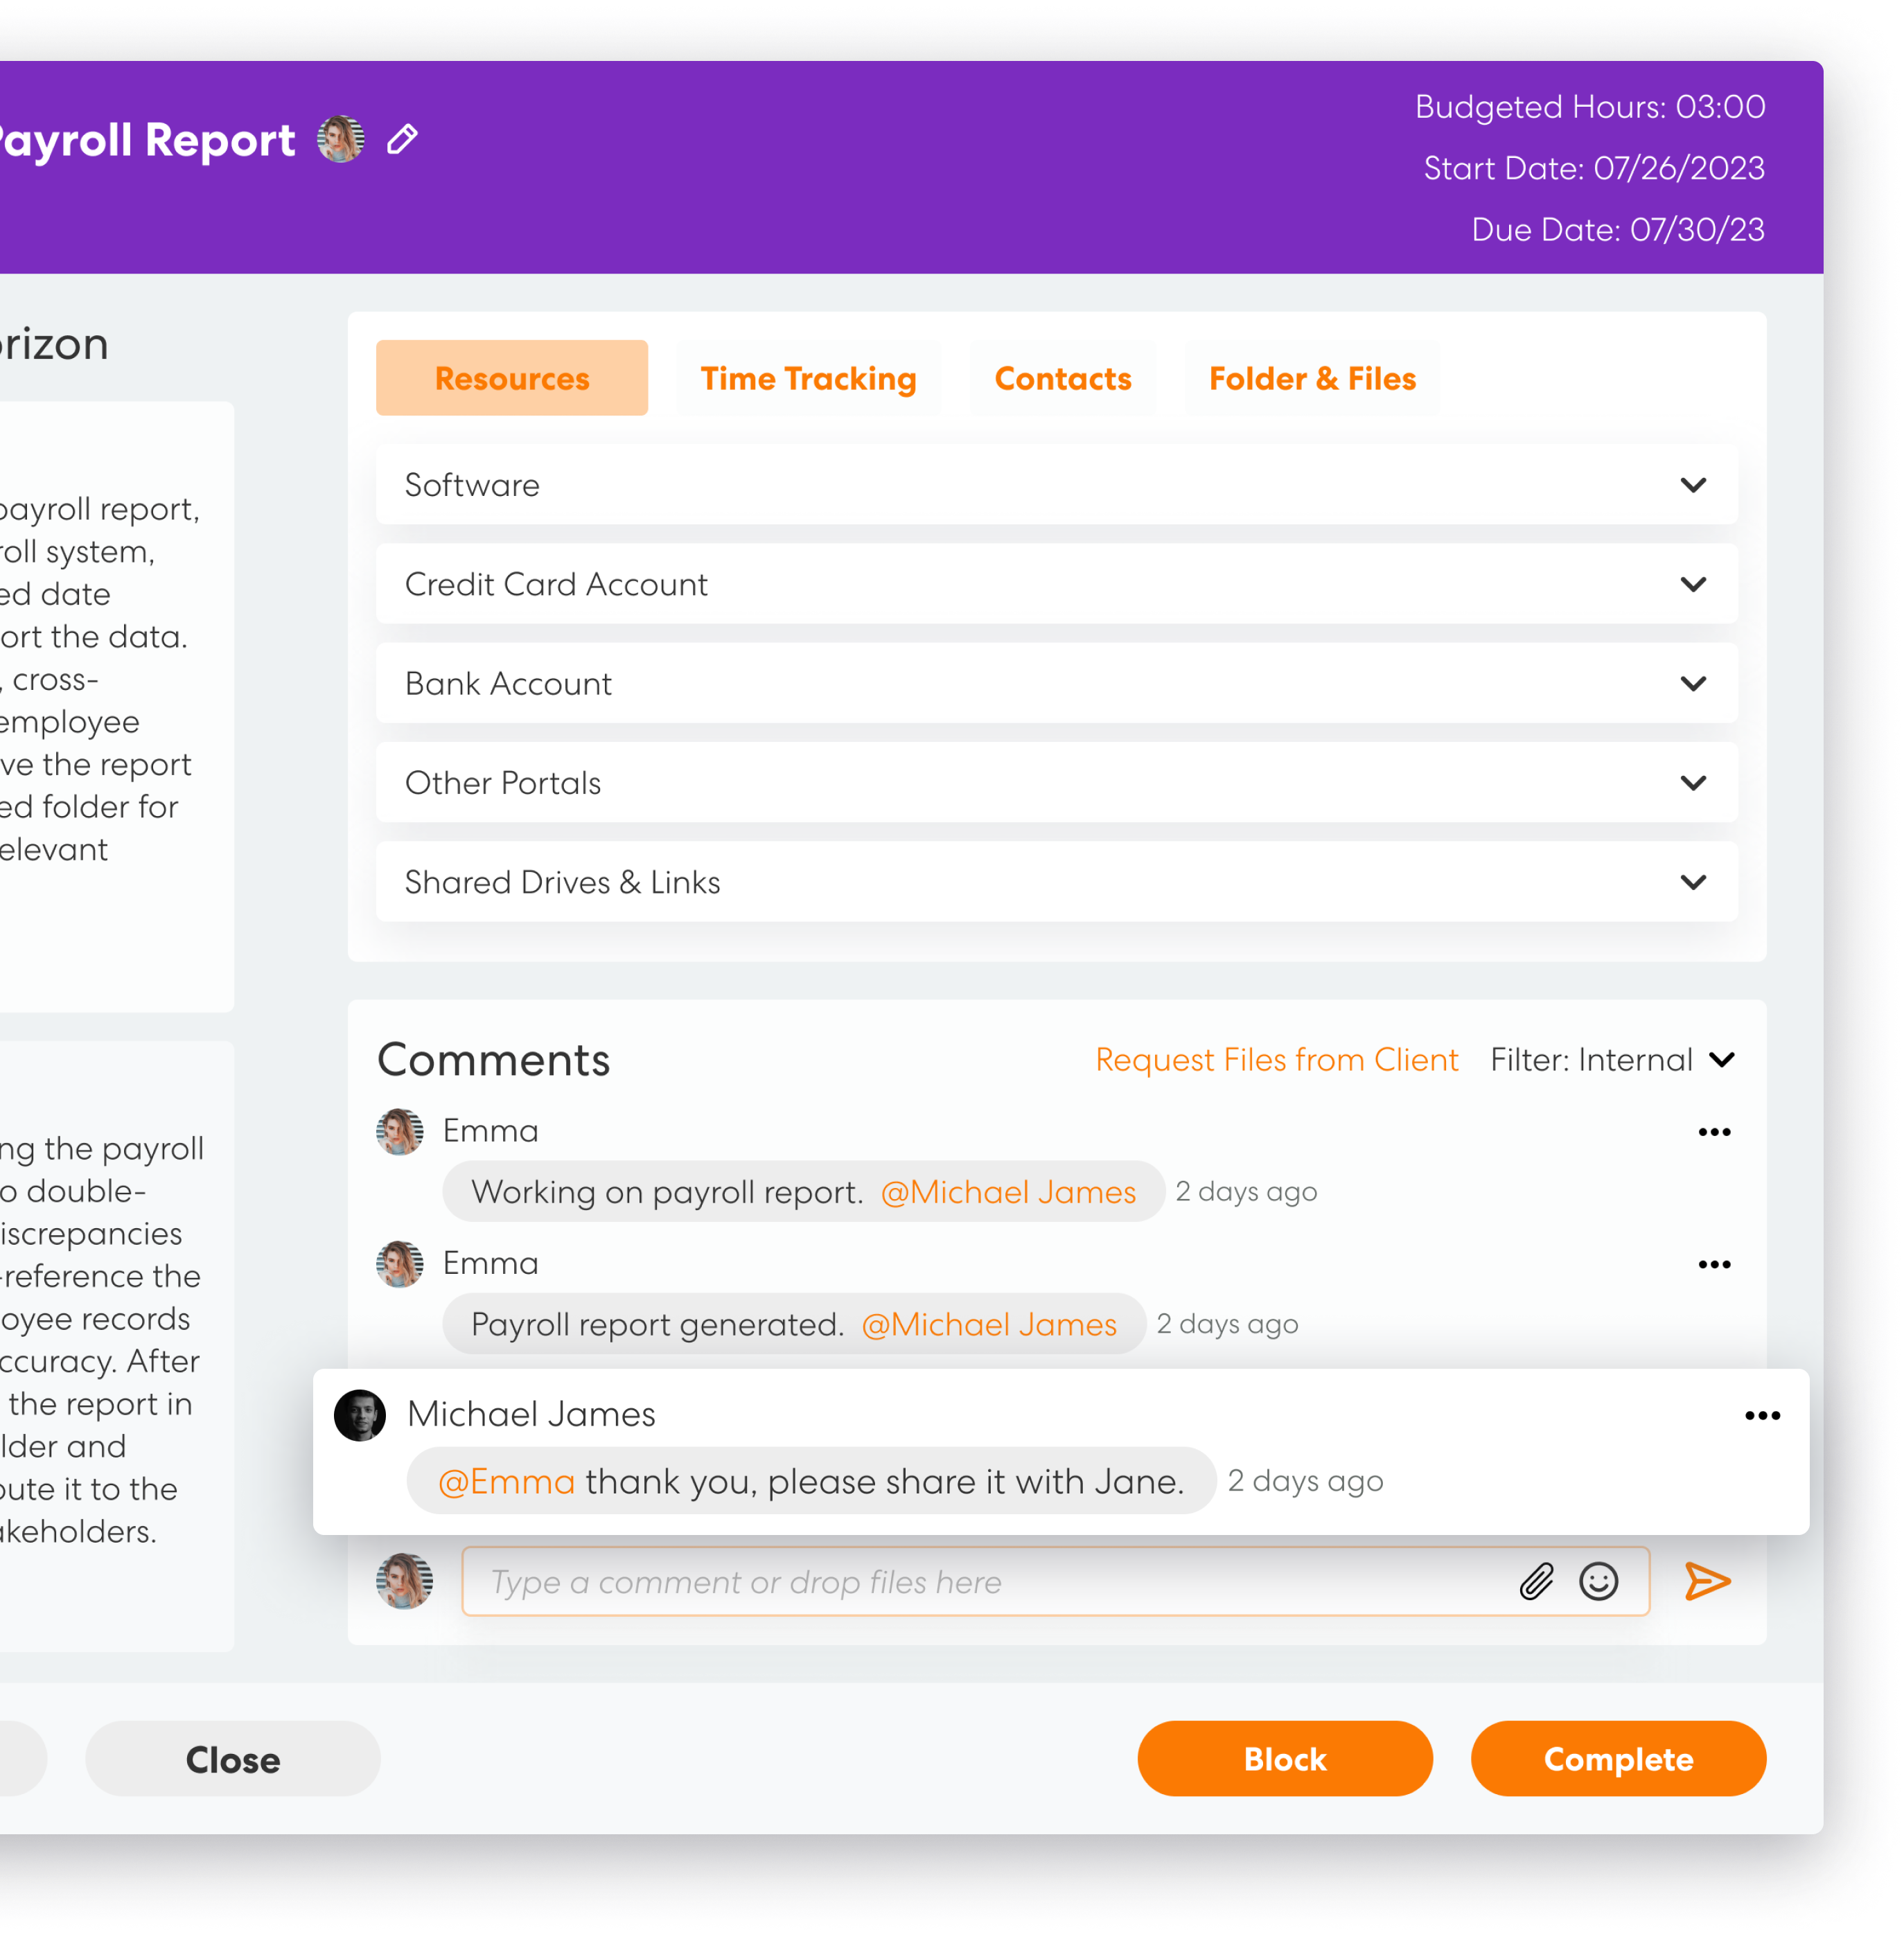Image resolution: width=1904 pixels, height=1934 pixels.
Task: Open the Contacts tab
Action: [1062, 379]
